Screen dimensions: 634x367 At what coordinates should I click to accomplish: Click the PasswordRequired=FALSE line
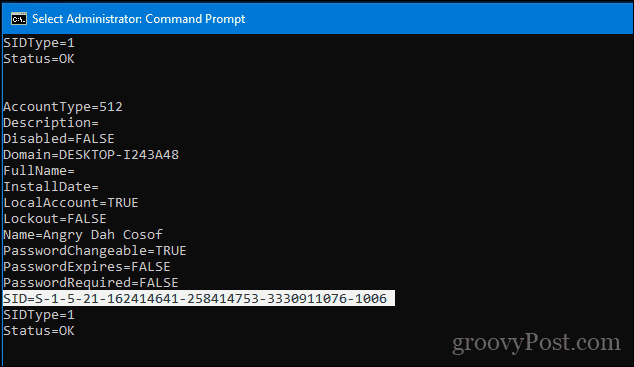tap(91, 283)
